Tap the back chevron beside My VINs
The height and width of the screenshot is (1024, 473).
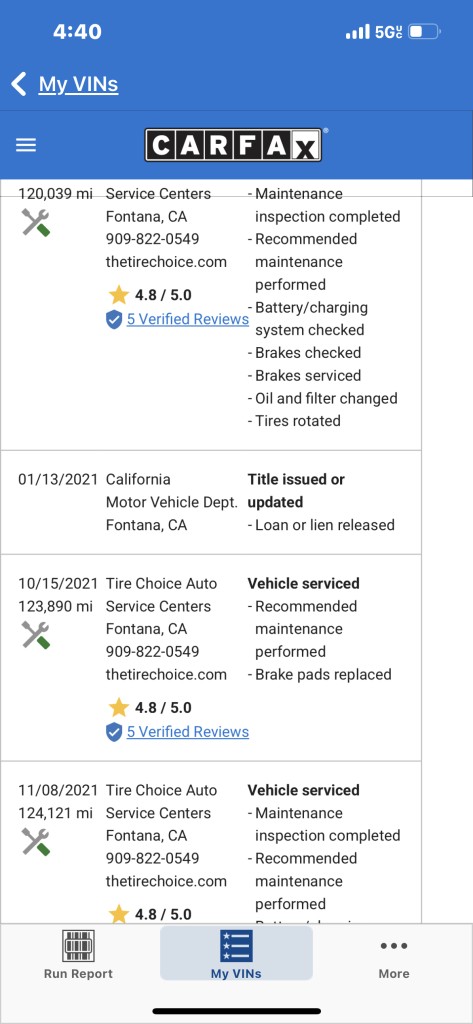(19, 84)
